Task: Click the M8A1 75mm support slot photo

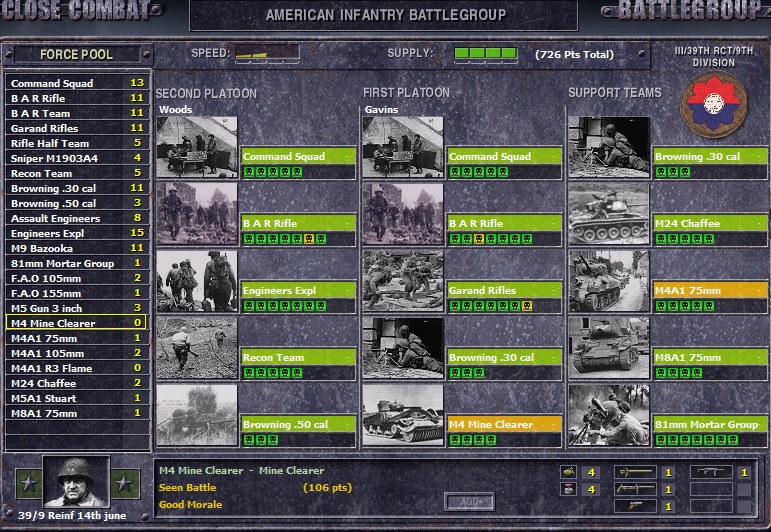Action: 609,348
